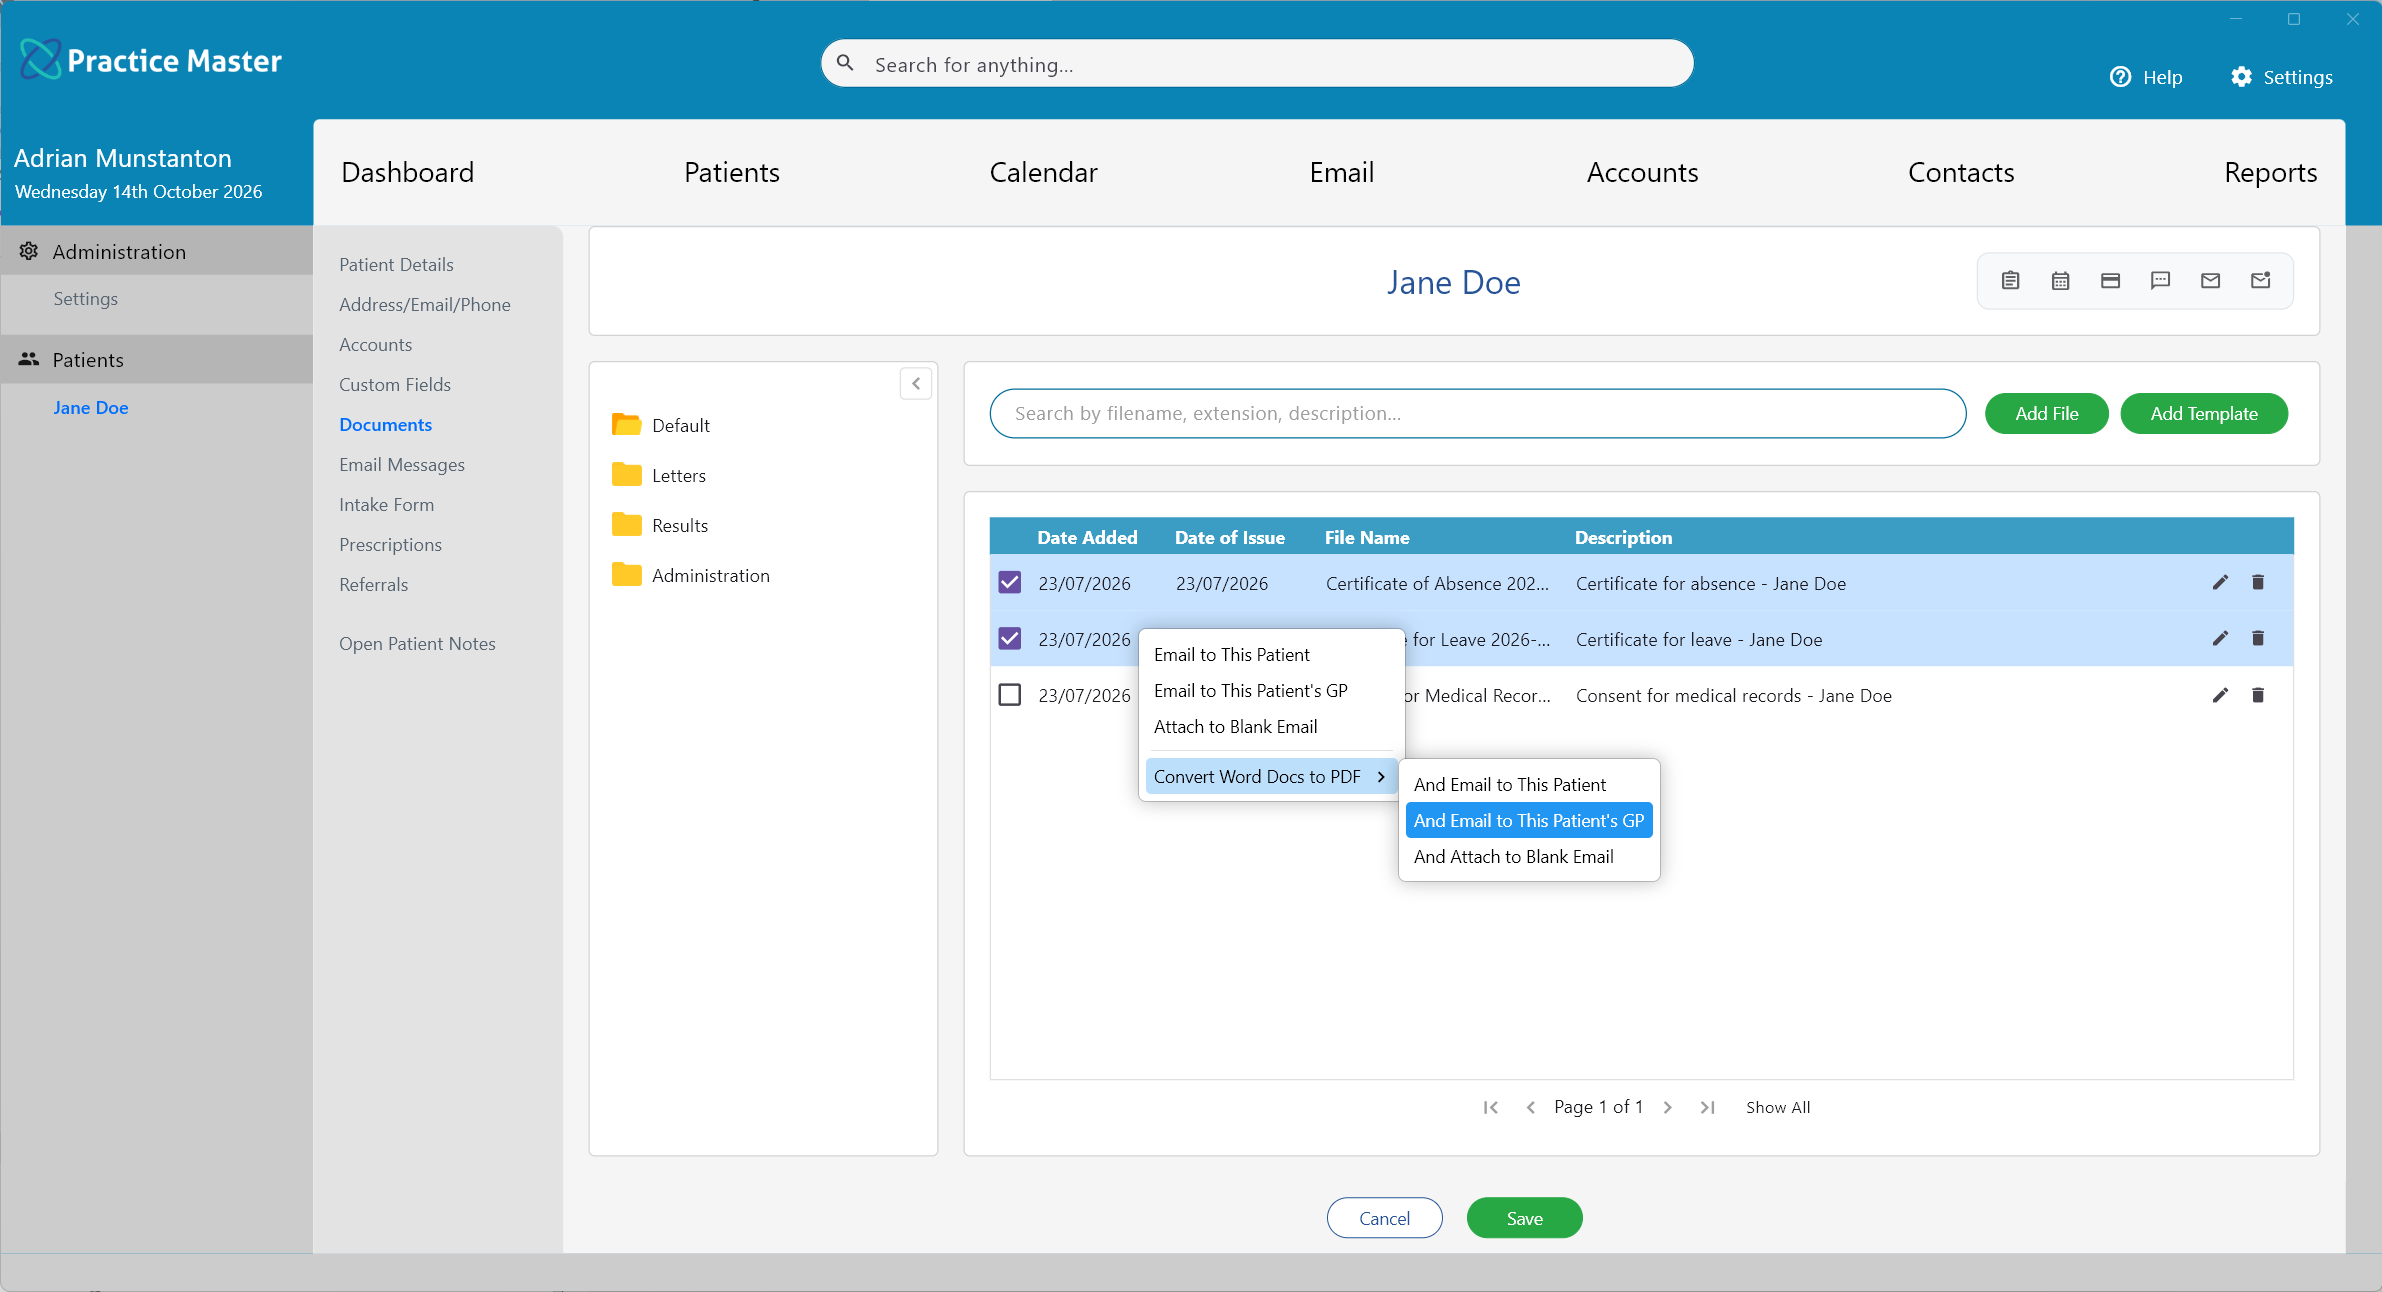2382x1292 pixels.
Task: Select And Email to This Patient
Action: (1529, 785)
